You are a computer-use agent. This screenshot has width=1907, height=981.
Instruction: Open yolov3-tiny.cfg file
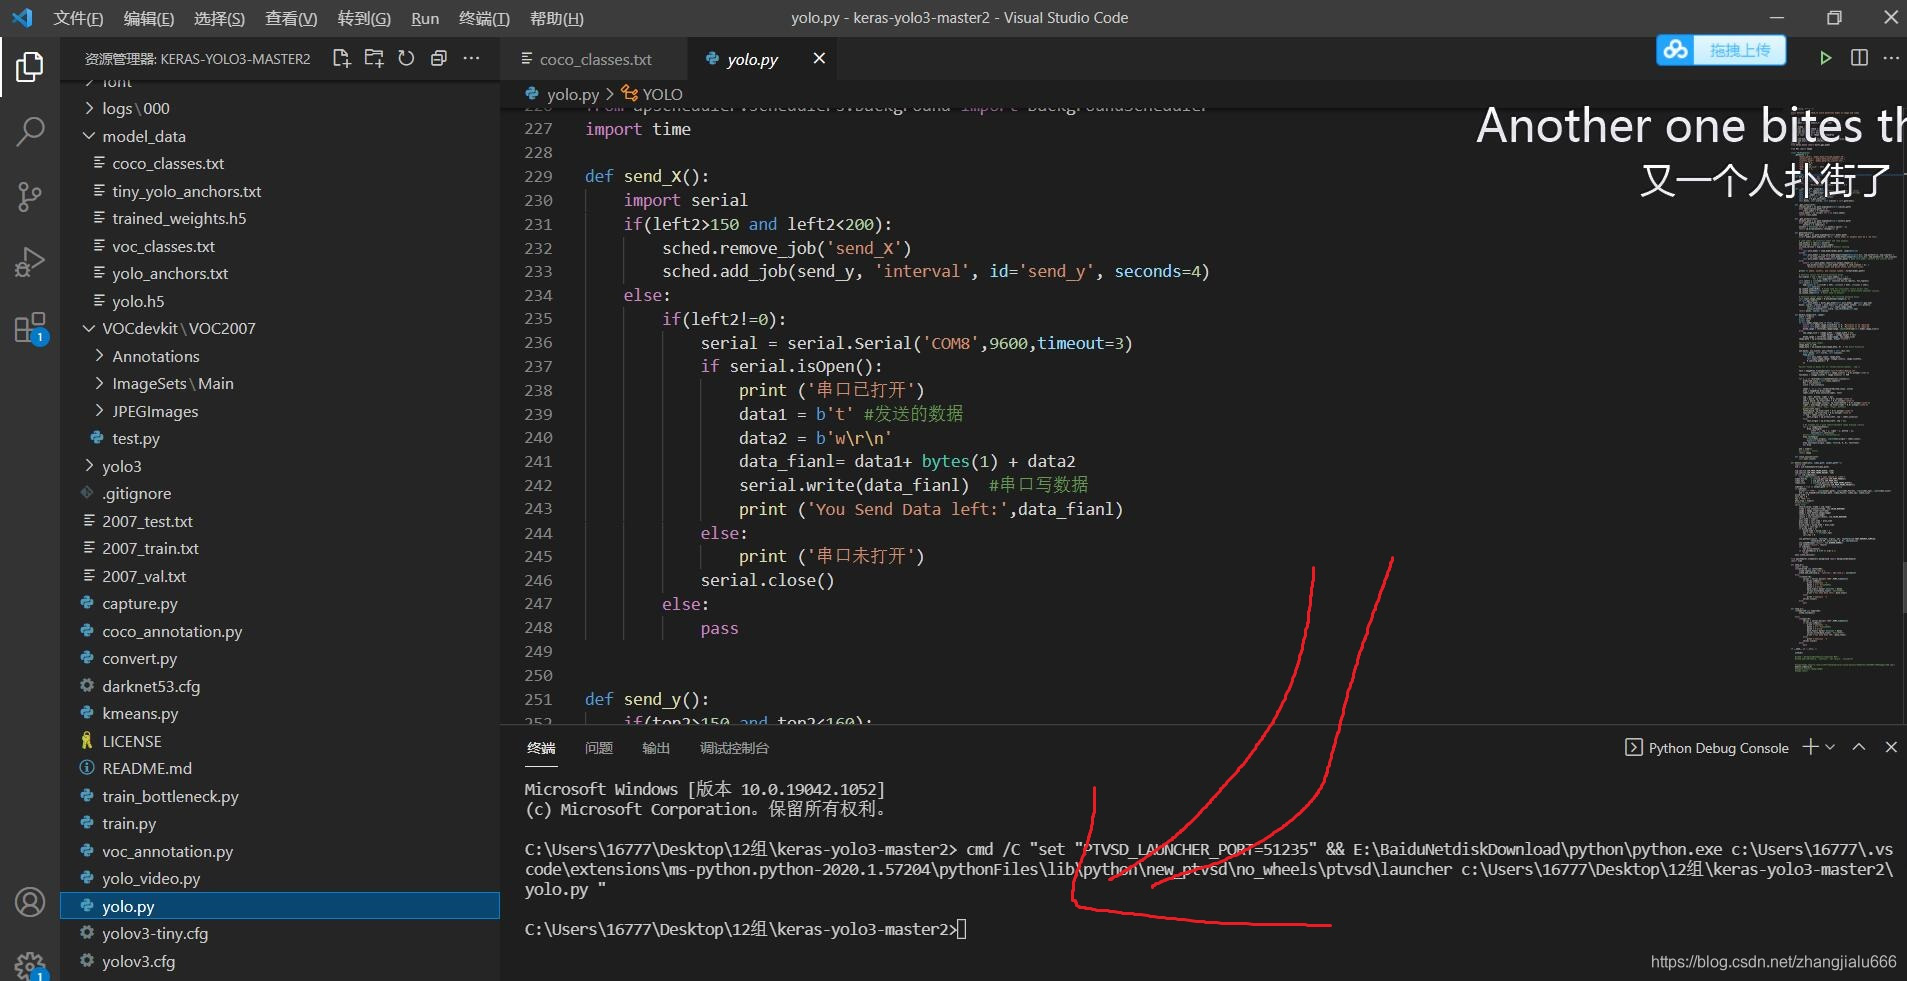[x=280, y=933]
